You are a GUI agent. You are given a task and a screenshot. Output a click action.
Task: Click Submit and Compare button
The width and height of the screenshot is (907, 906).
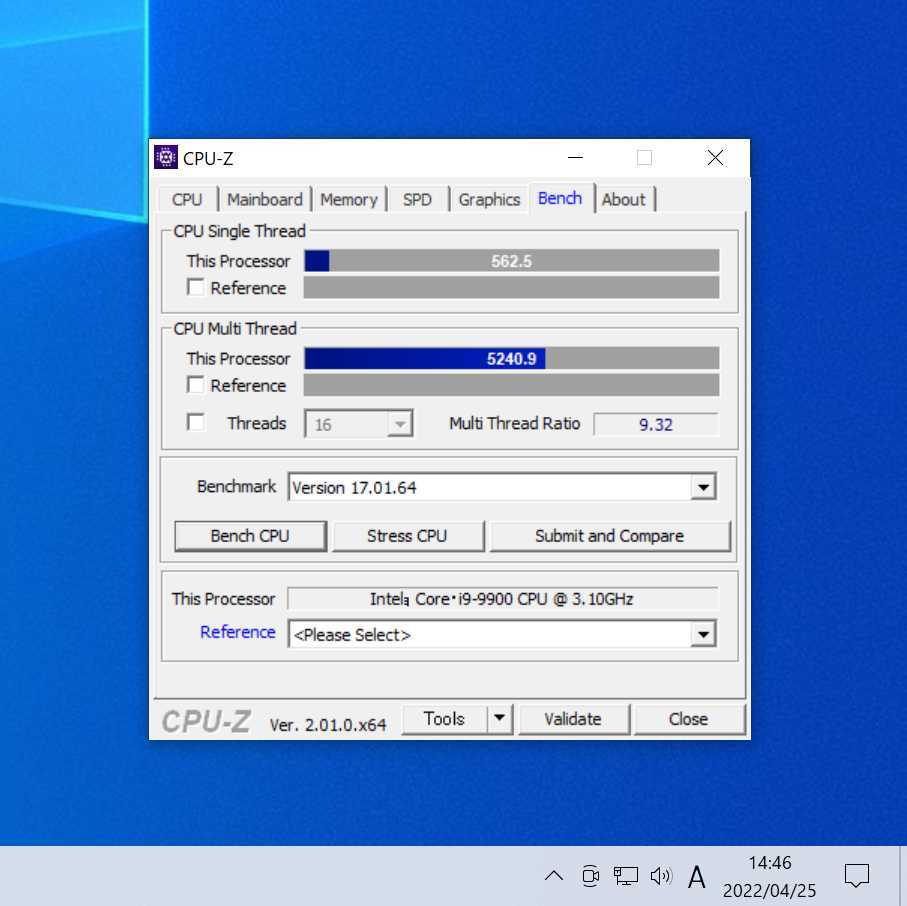(x=610, y=536)
